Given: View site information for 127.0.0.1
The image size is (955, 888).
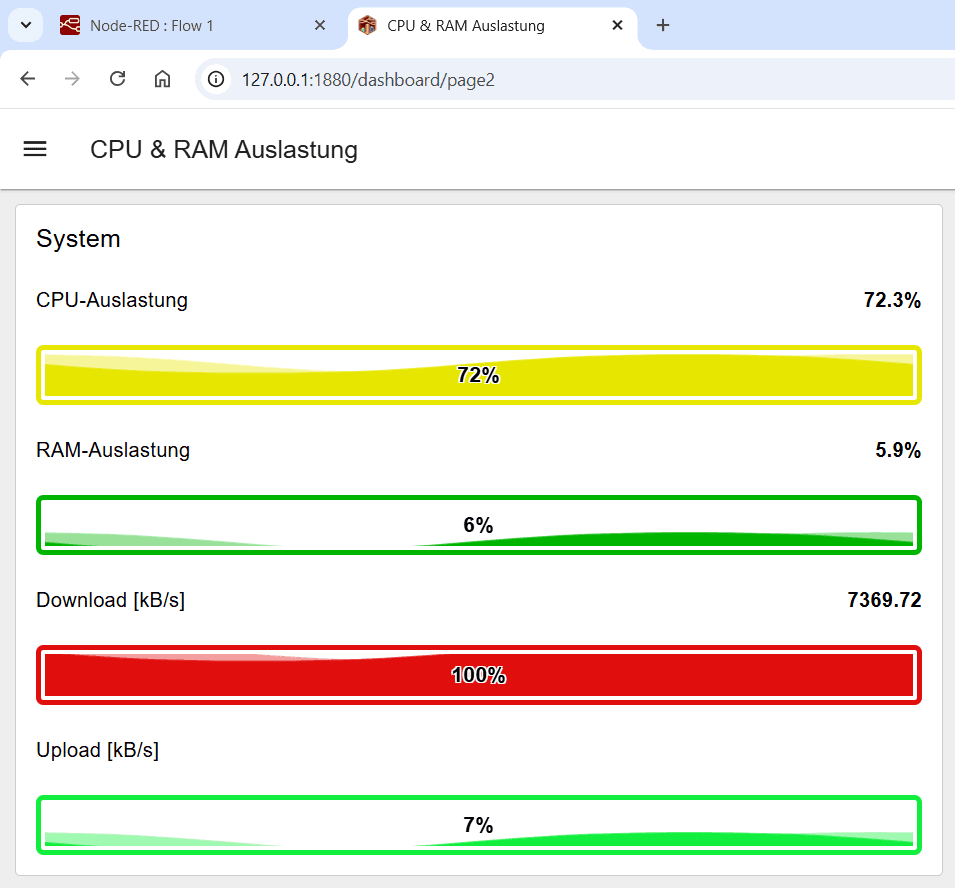Looking at the screenshot, I should pos(216,79).
